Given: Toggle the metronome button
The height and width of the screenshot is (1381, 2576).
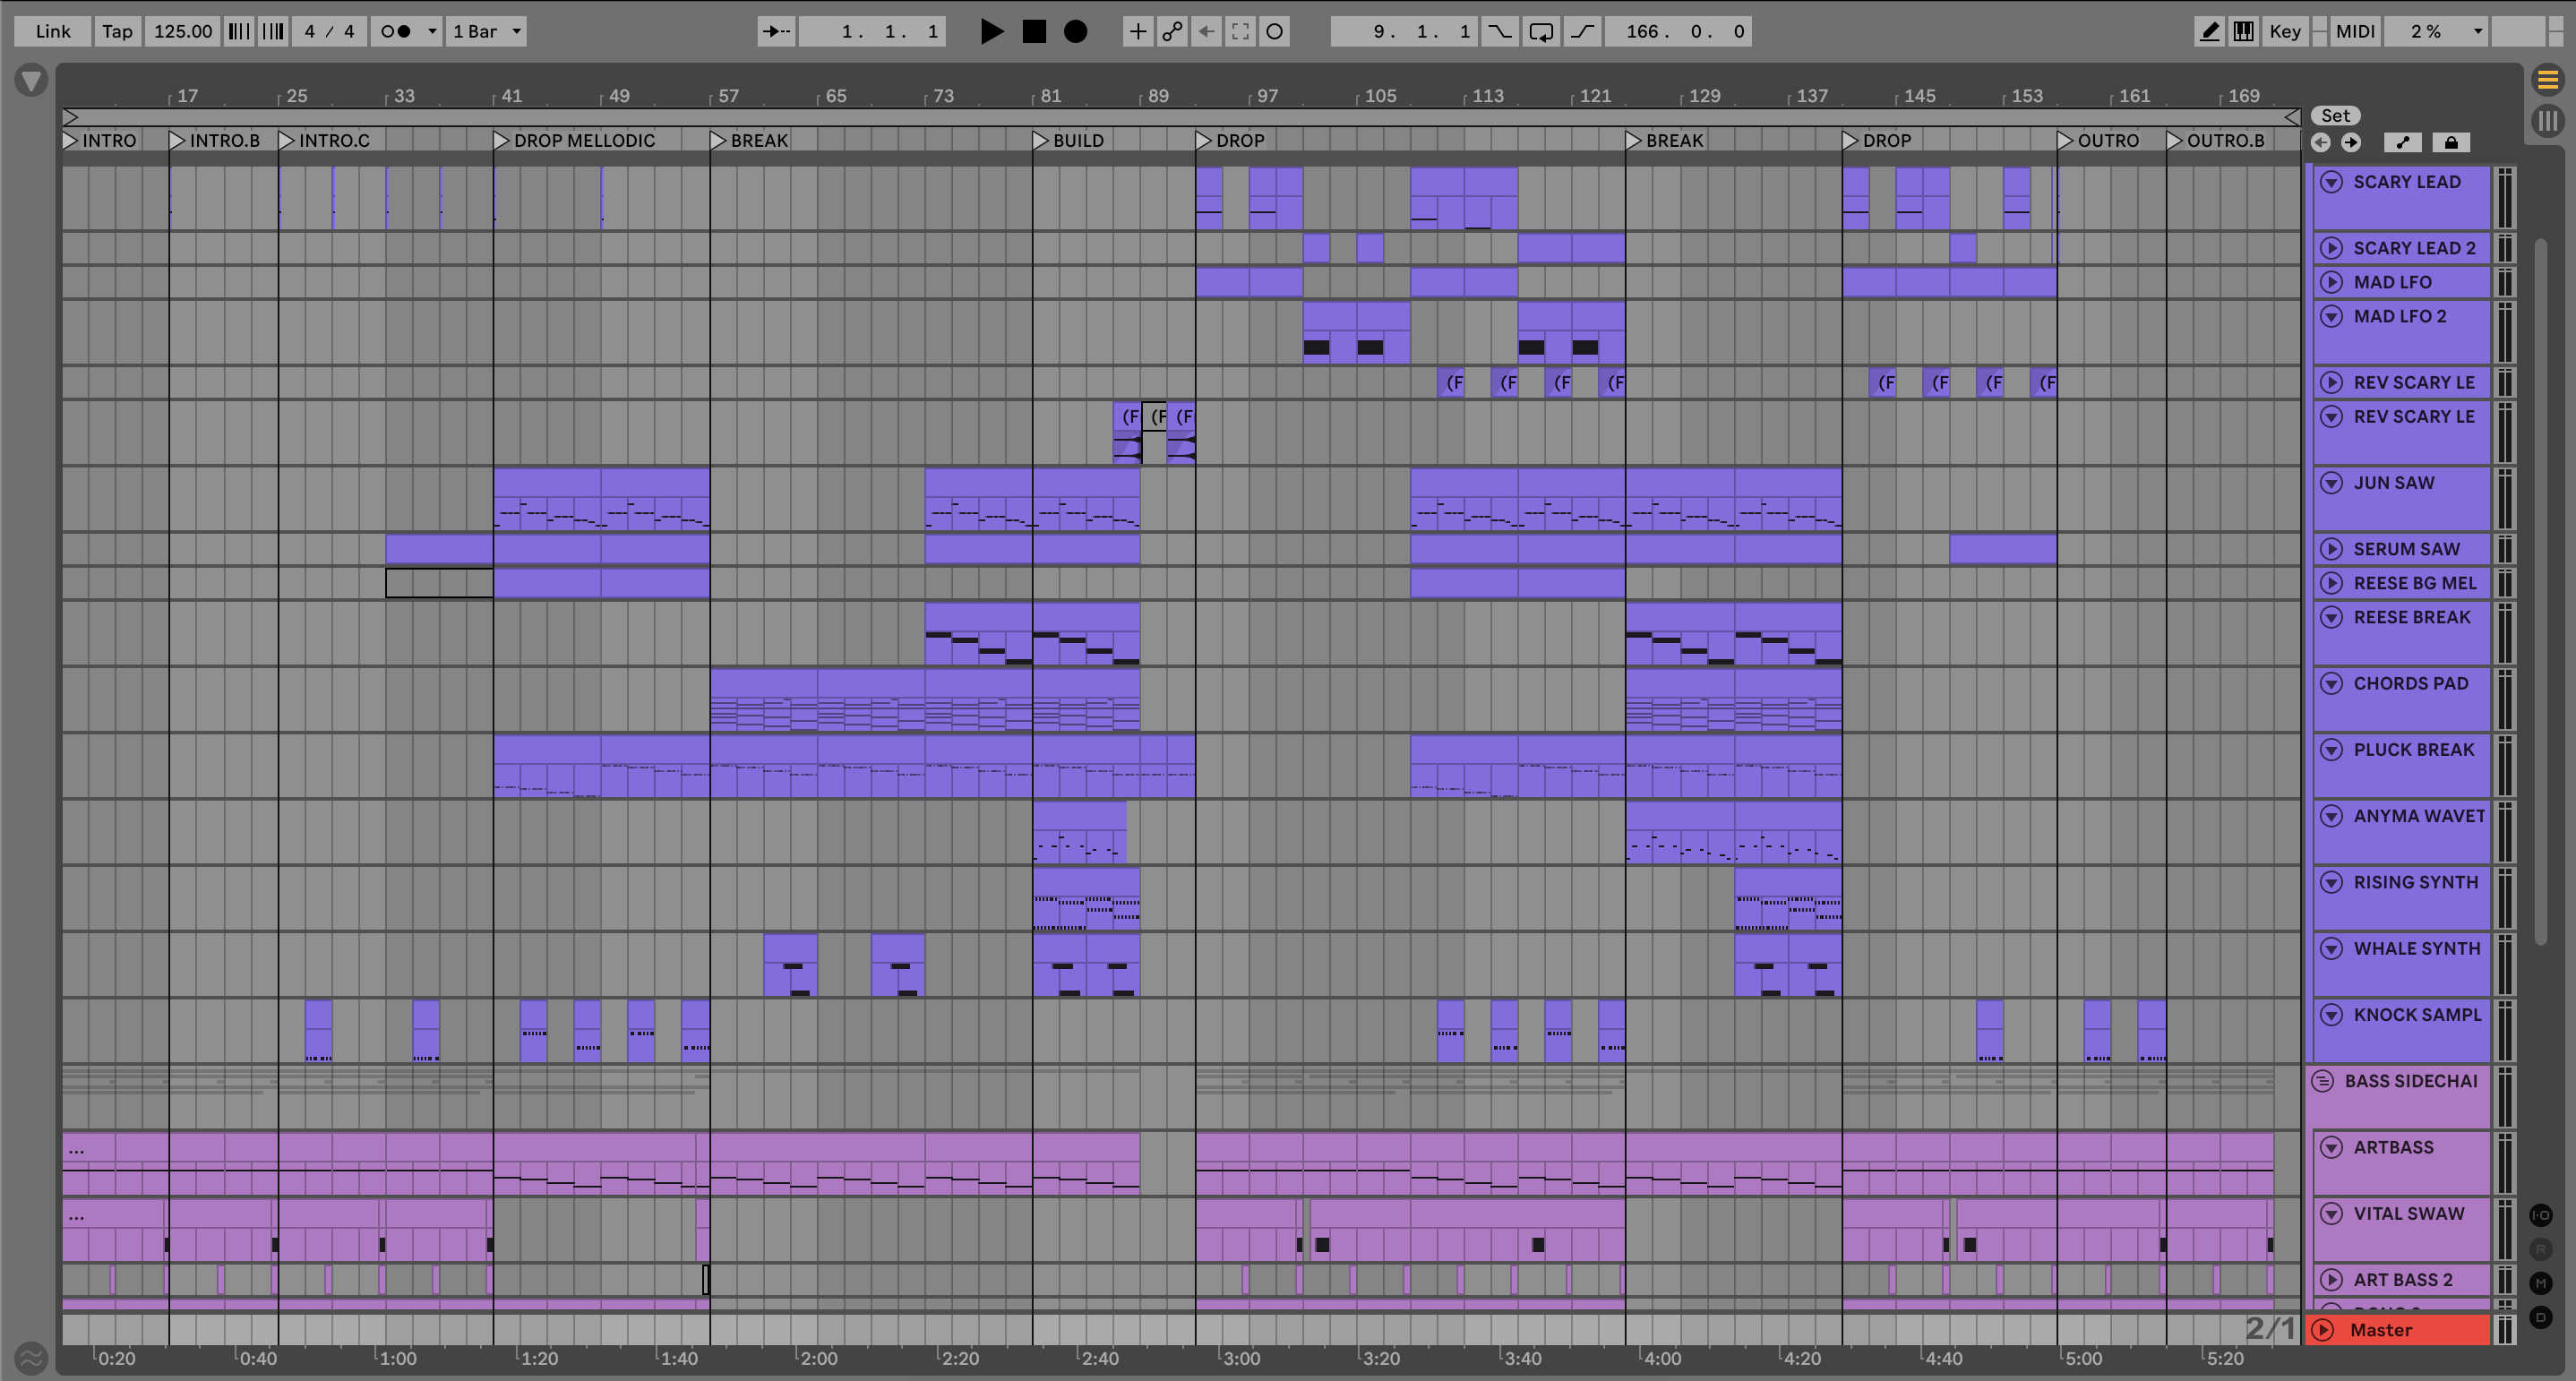Looking at the screenshot, I should tap(396, 31).
